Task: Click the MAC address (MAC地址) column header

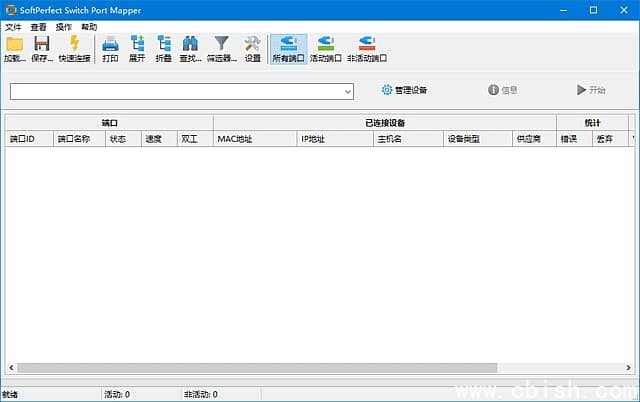Action: pyautogui.click(x=255, y=139)
